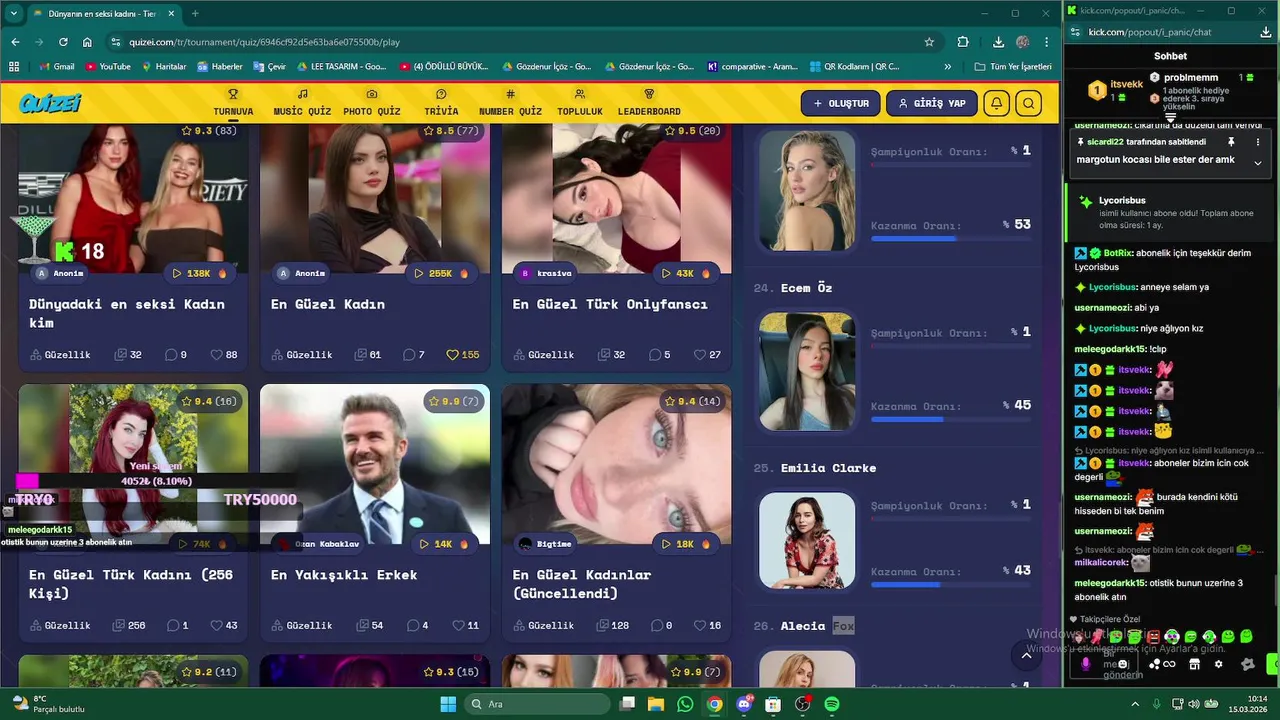
Task: Collapse the chat leaderboard handle under Sohbet
Action: click(x=1171, y=117)
